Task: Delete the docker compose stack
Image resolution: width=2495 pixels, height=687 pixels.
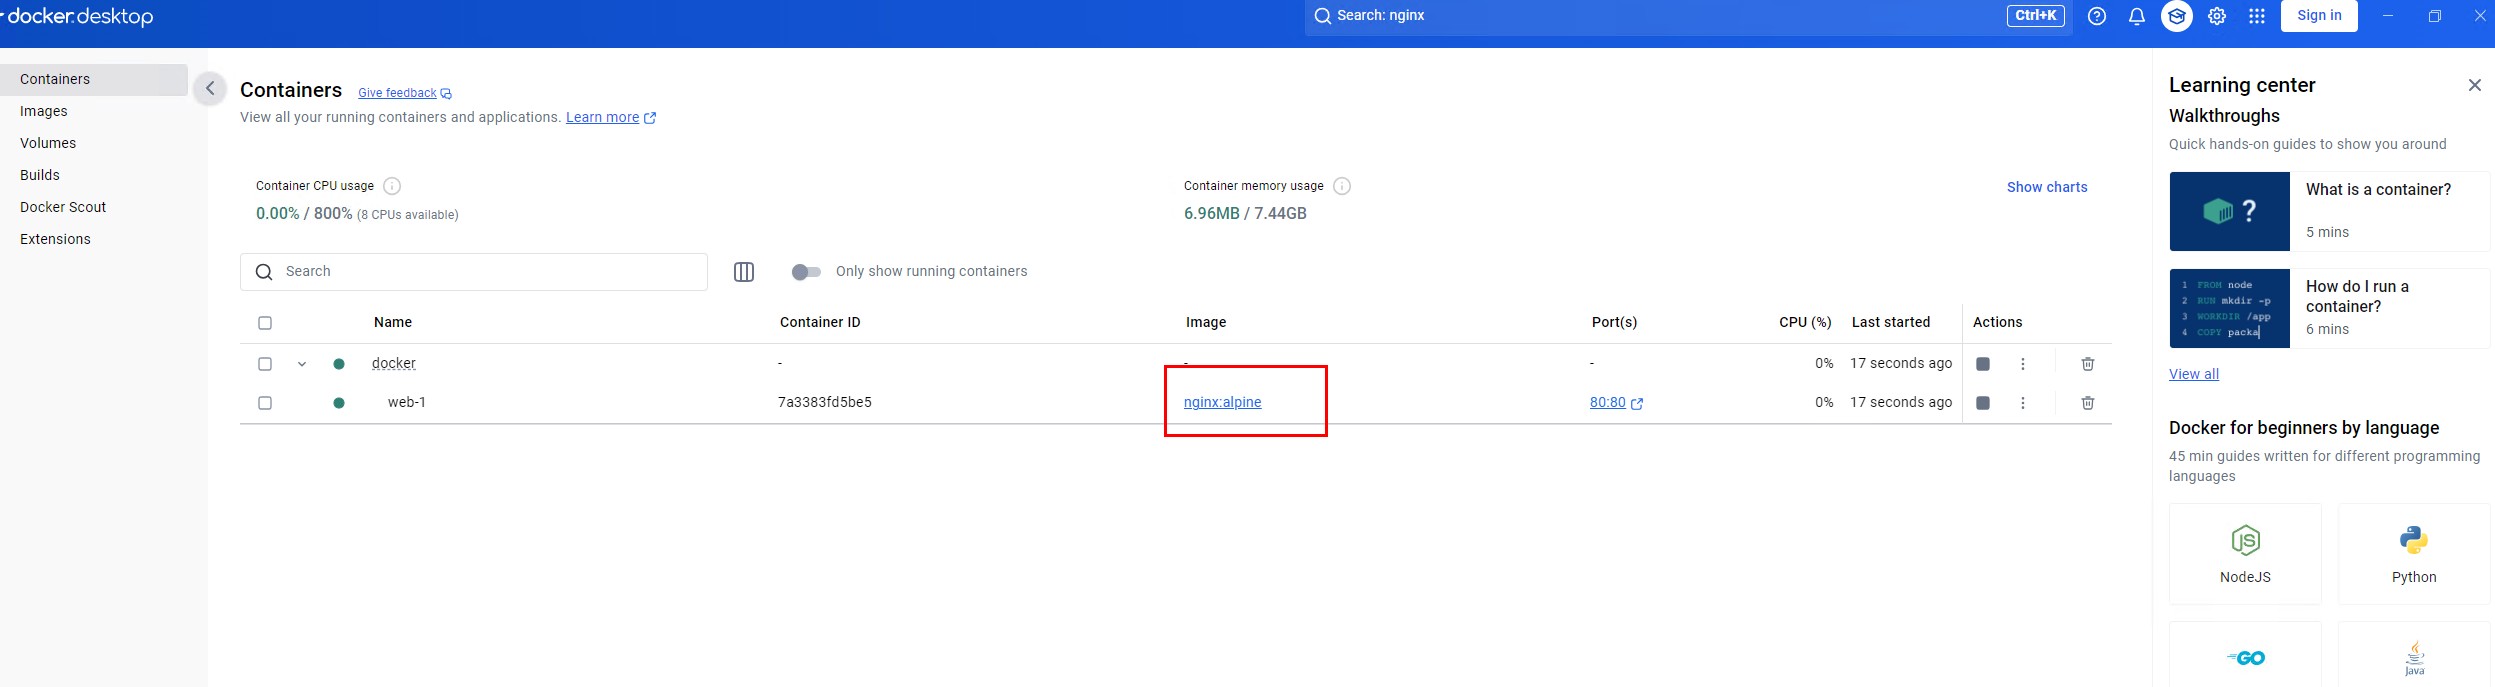Action: [2087, 364]
